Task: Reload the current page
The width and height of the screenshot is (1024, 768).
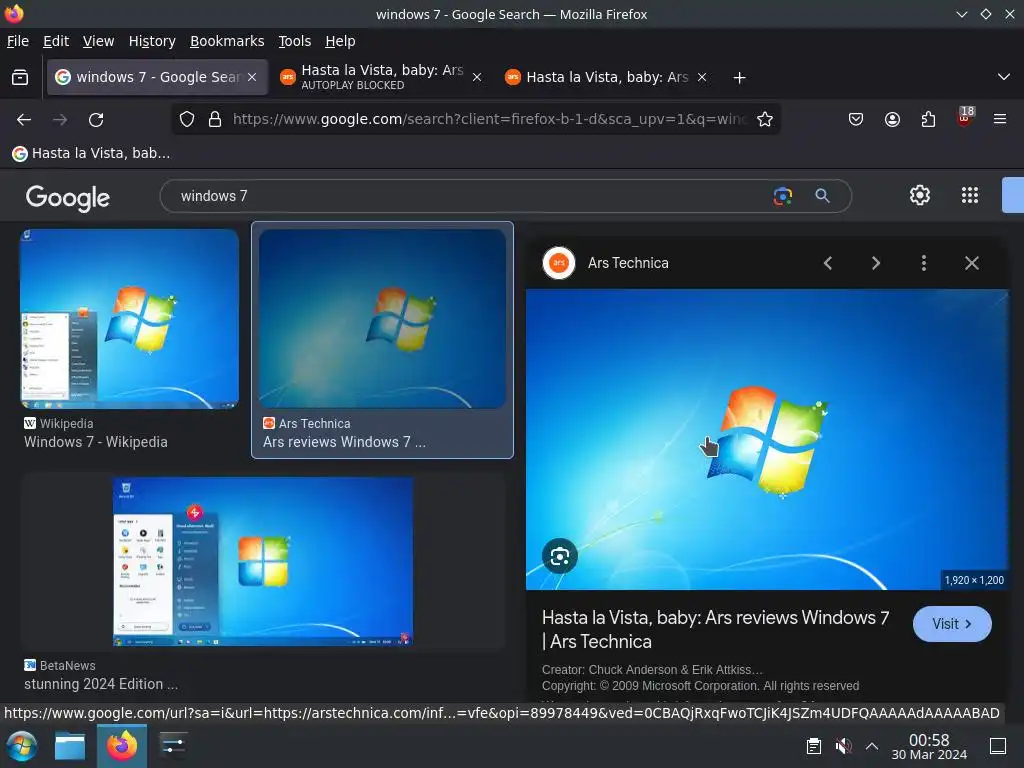Action: tap(96, 120)
